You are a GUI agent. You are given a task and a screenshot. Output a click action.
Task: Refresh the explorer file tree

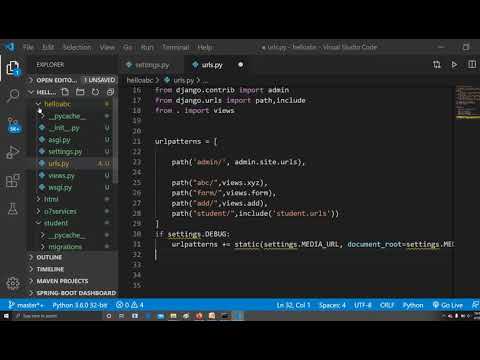[95, 92]
